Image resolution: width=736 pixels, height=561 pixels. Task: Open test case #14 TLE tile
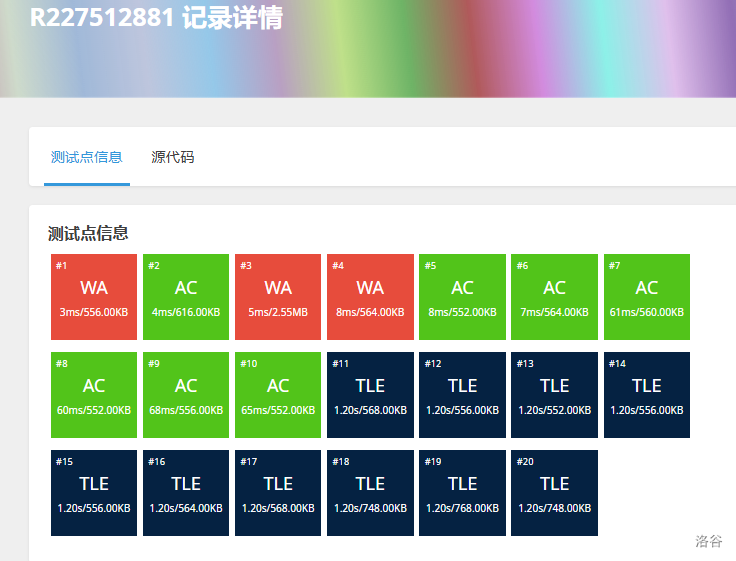point(646,395)
